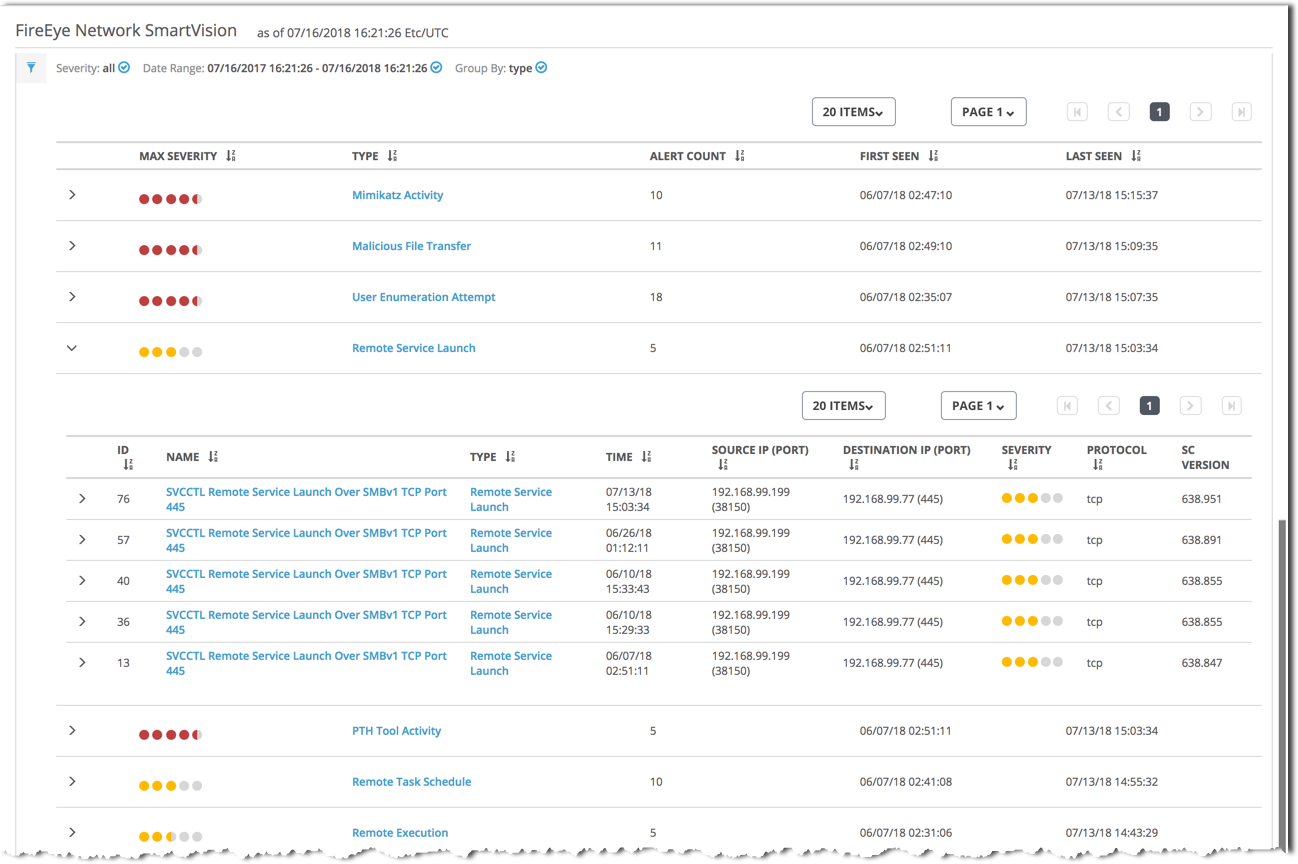Image resolution: width=1298 pixels, height=864 pixels.
Task: Collapse the Remote Service Launch group
Action: point(72,348)
